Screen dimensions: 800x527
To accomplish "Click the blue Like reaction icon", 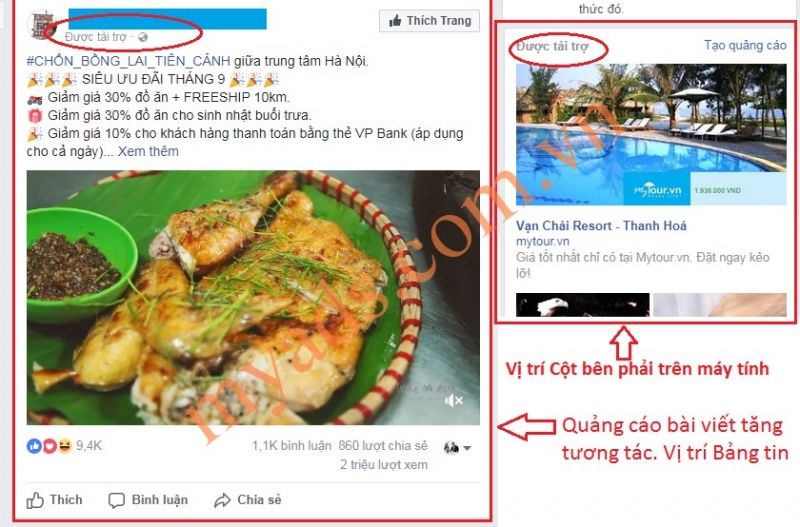I will pyautogui.click(x=34, y=446).
